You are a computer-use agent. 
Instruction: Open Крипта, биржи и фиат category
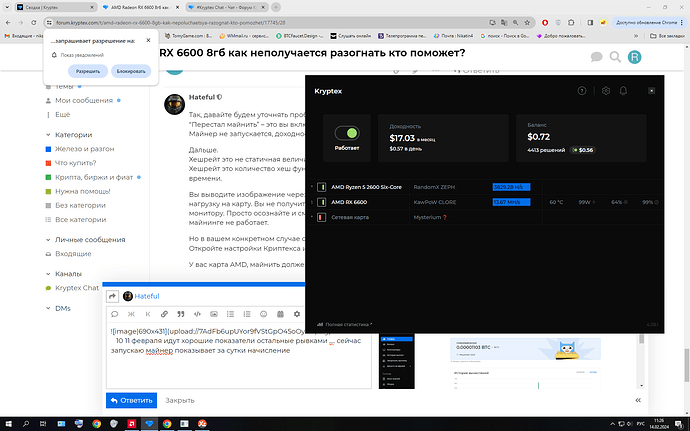point(93,177)
